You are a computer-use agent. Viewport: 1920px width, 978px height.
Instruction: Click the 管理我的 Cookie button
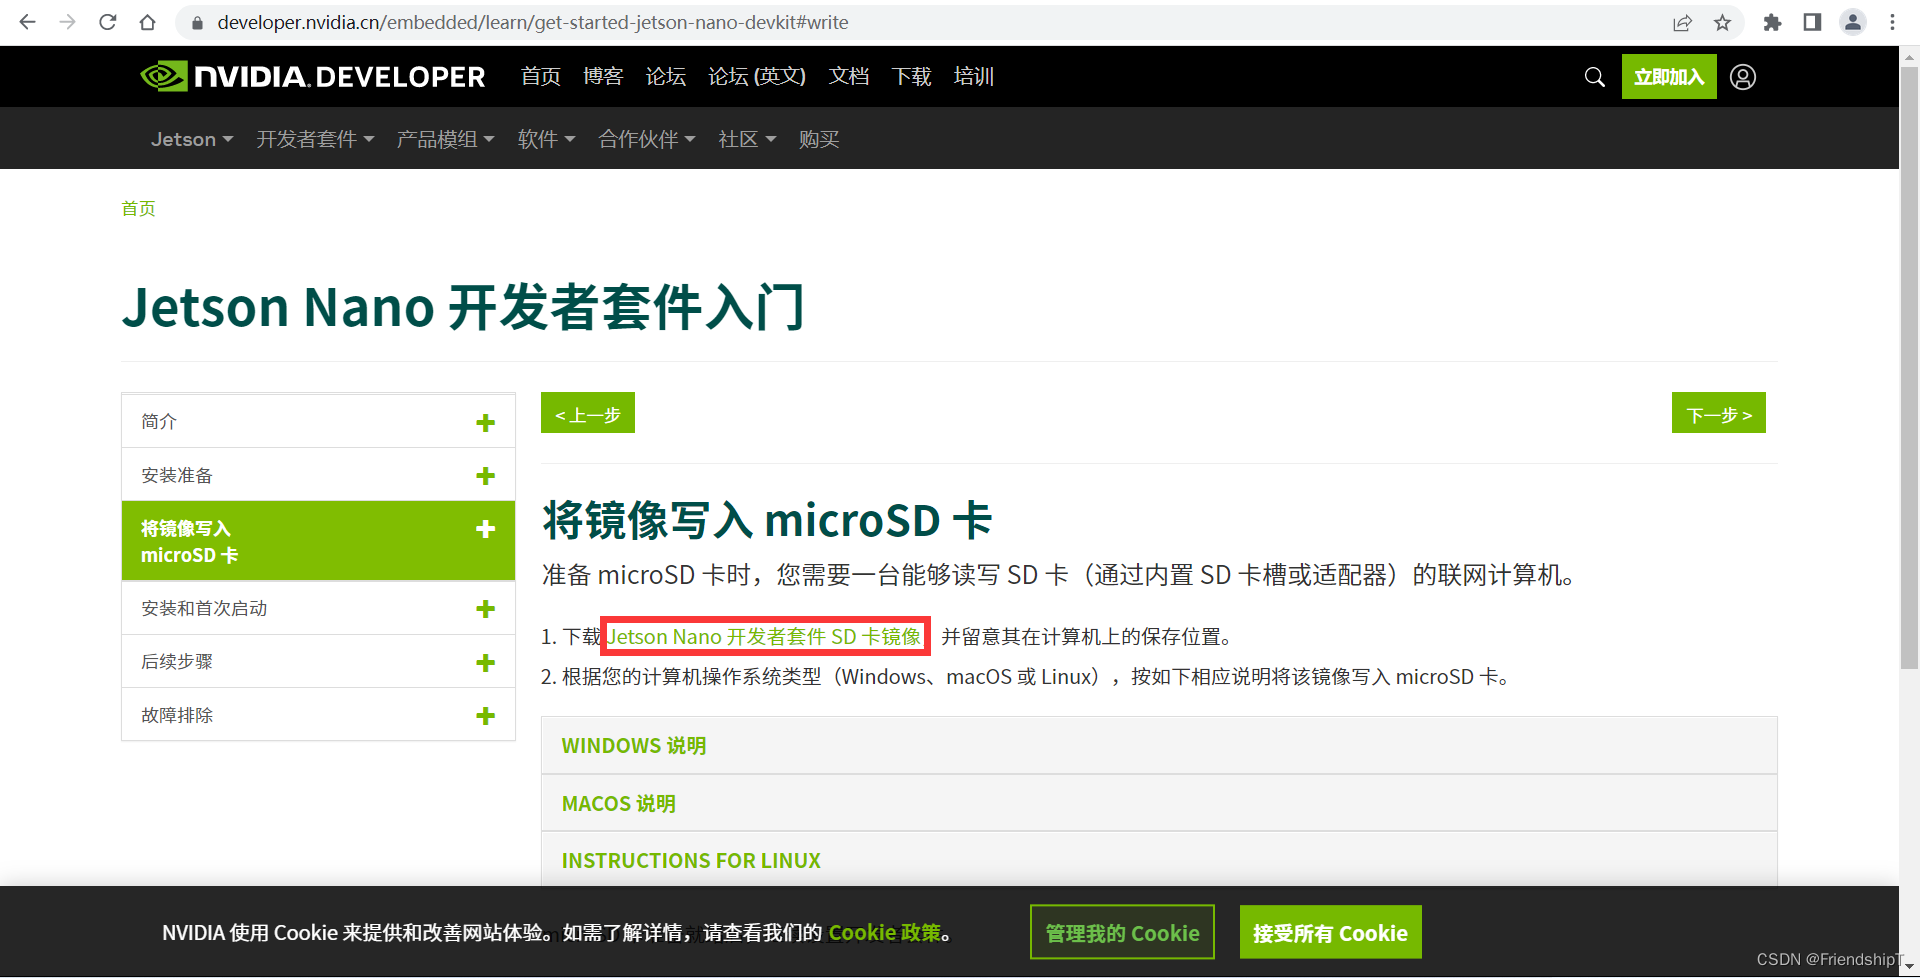tap(1122, 932)
